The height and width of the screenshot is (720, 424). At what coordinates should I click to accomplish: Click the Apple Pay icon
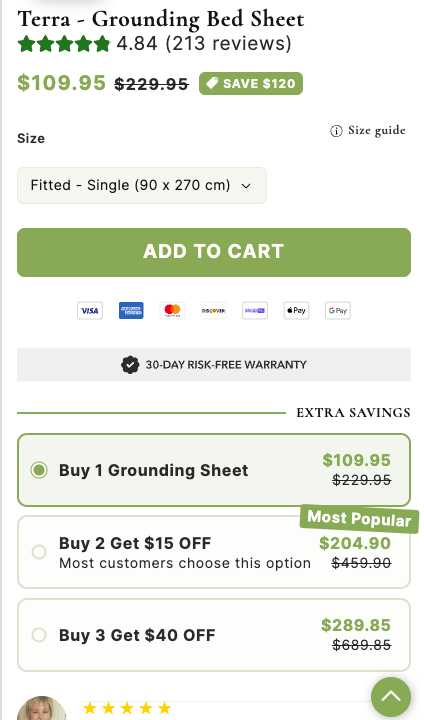pyautogui.click(x=296, y=311)
